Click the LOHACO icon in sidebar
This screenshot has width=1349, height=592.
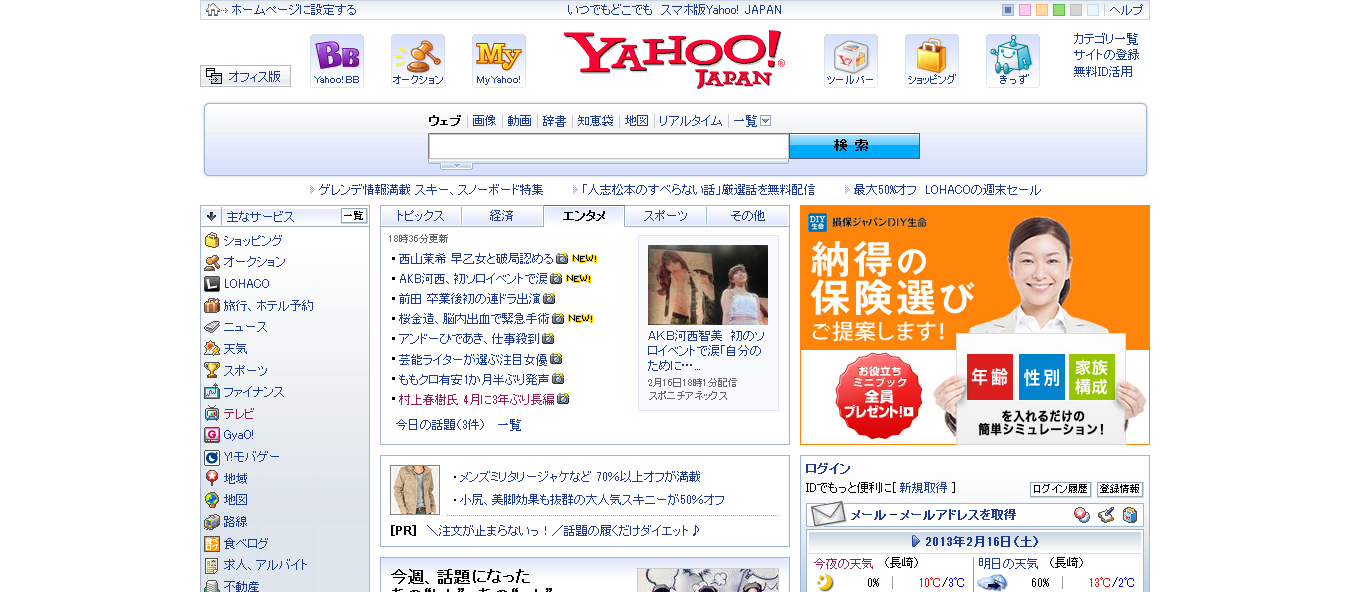(212, 284)
